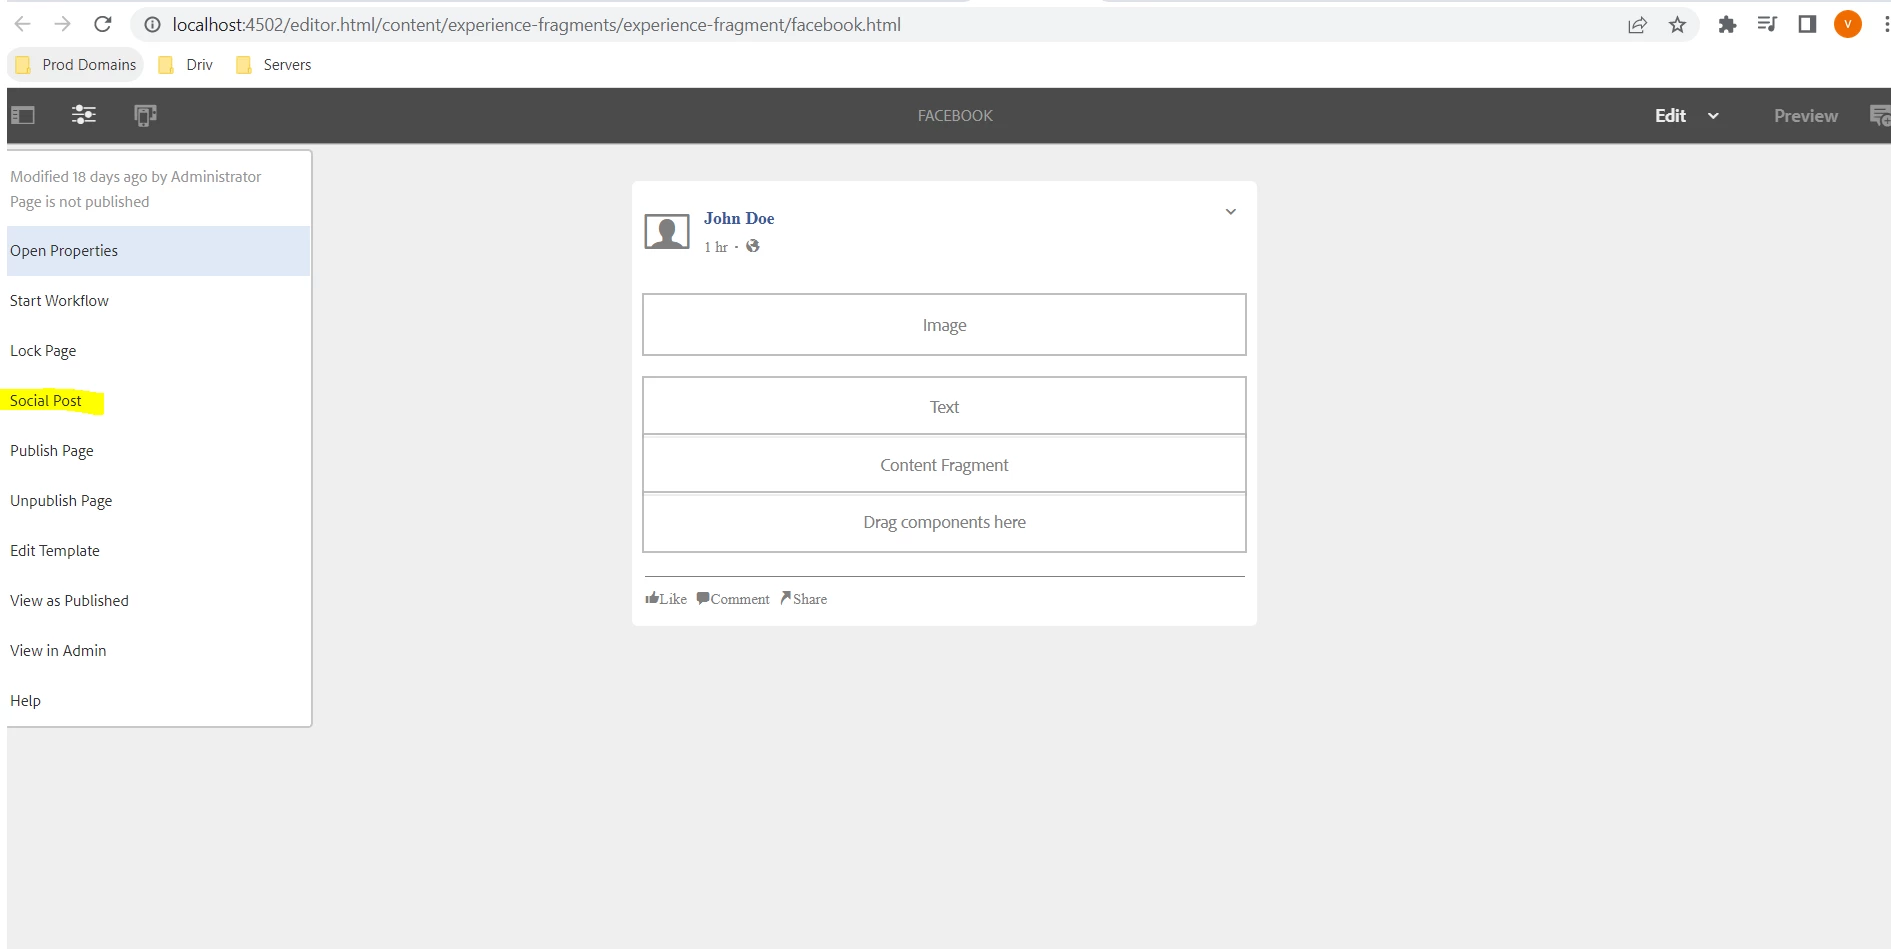Click the globe audience icon in post

pos(753,246)
